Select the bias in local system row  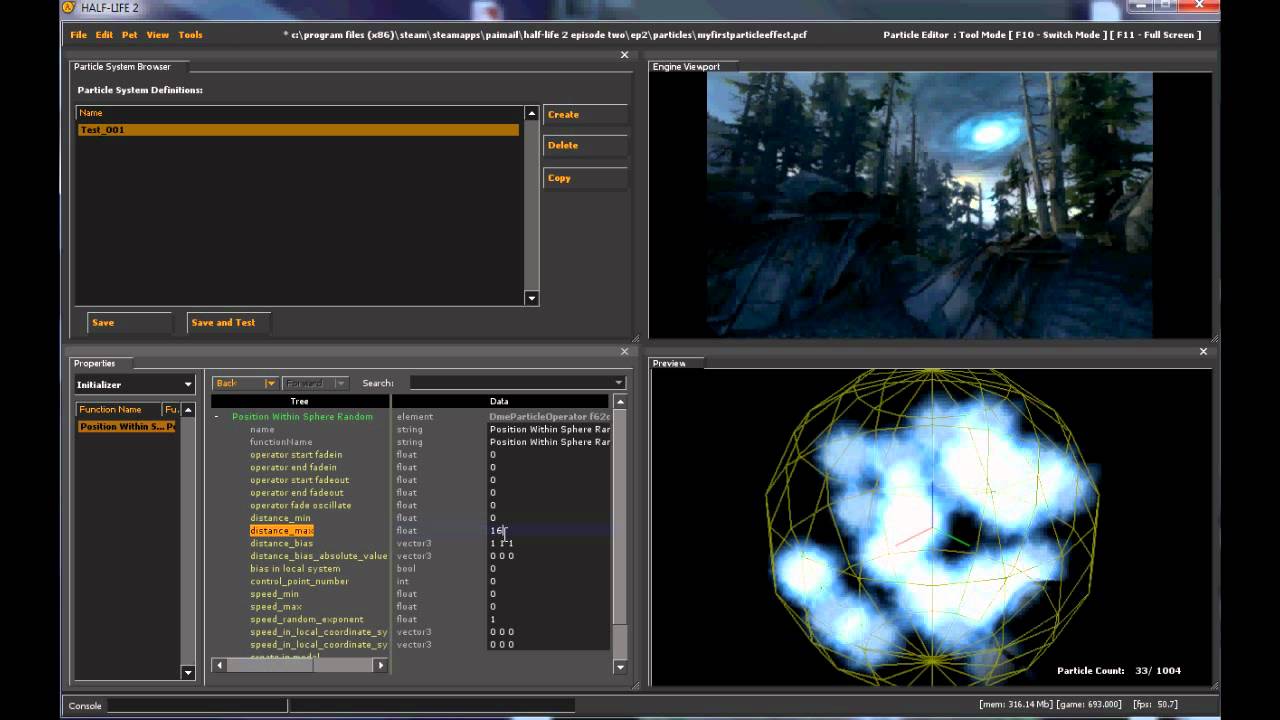(x=295, y=568)
